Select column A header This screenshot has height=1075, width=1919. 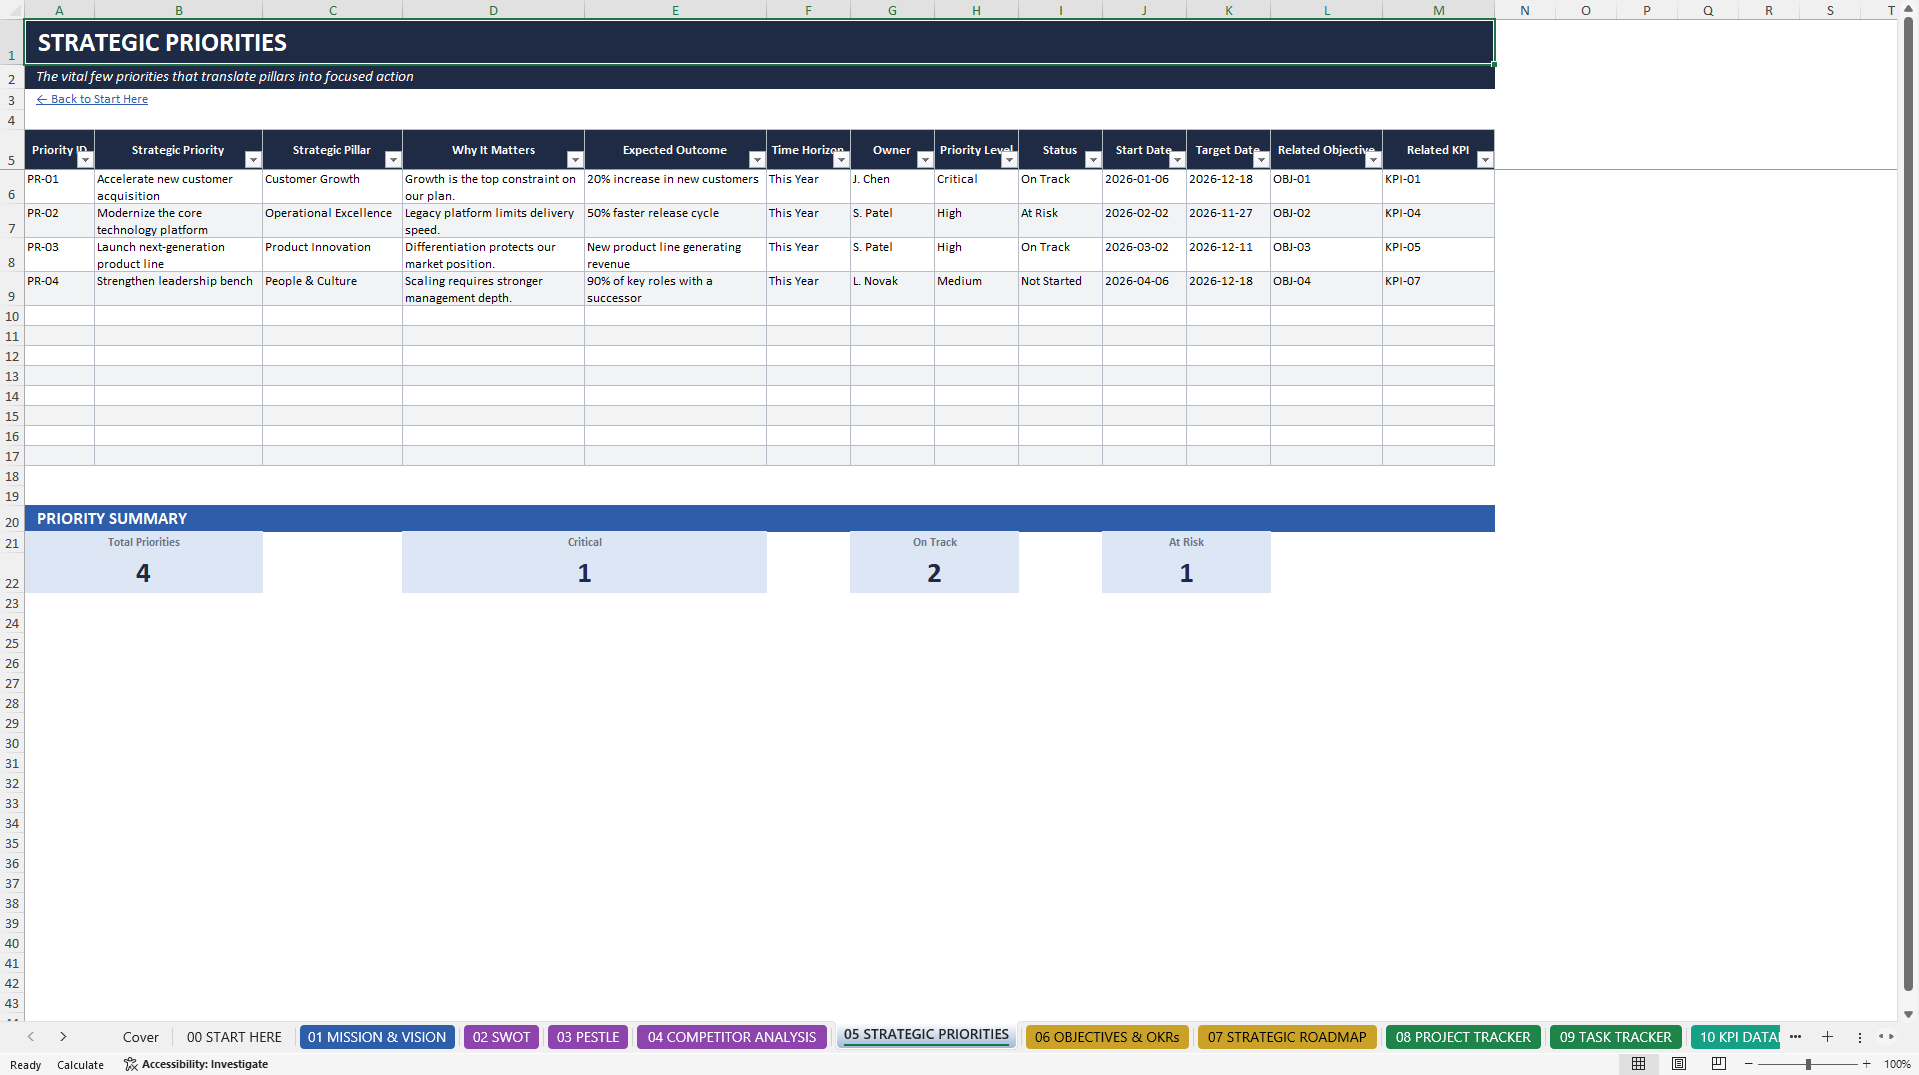[x=59, y=10]
